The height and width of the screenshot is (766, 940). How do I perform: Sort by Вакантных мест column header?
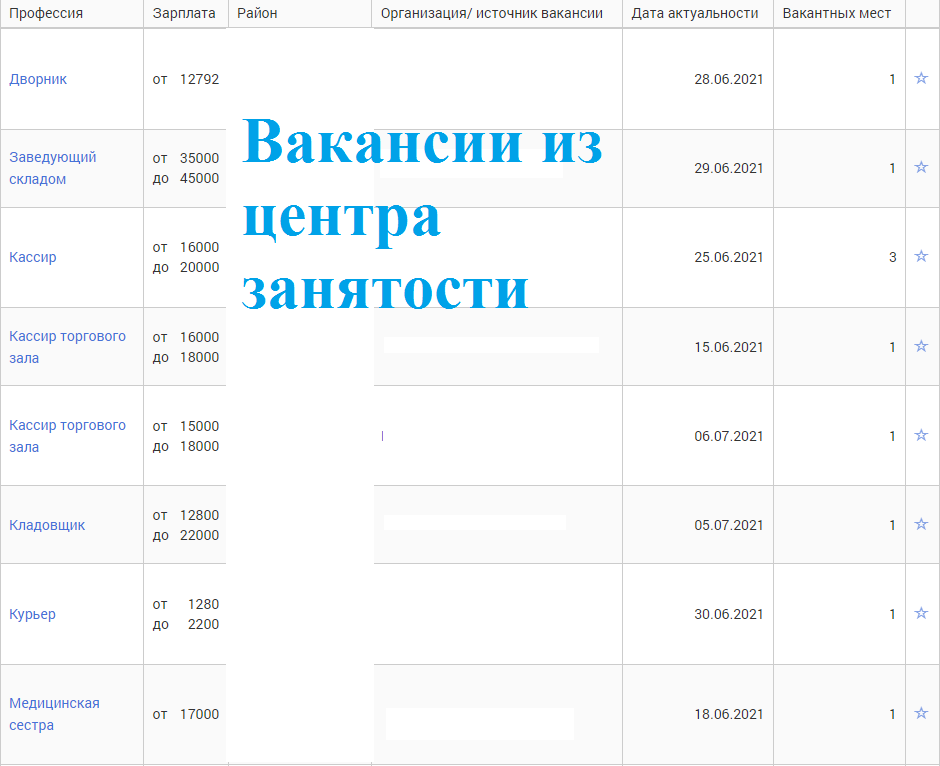836,13
